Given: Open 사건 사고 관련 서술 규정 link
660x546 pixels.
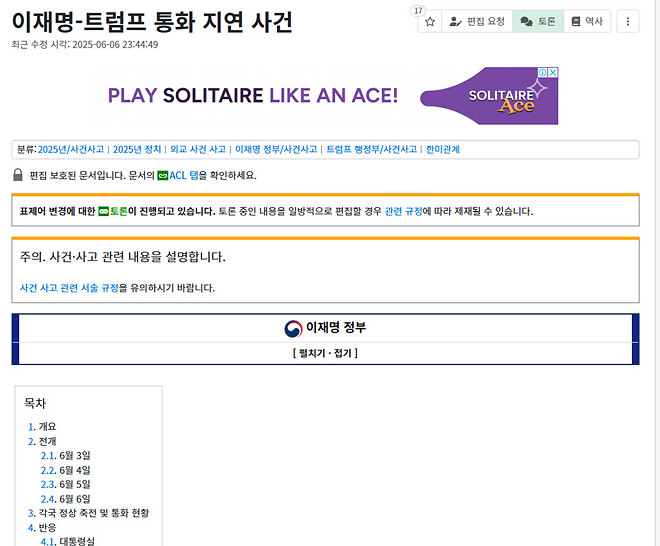Looking at the screenshot, I should click(69, 288).
